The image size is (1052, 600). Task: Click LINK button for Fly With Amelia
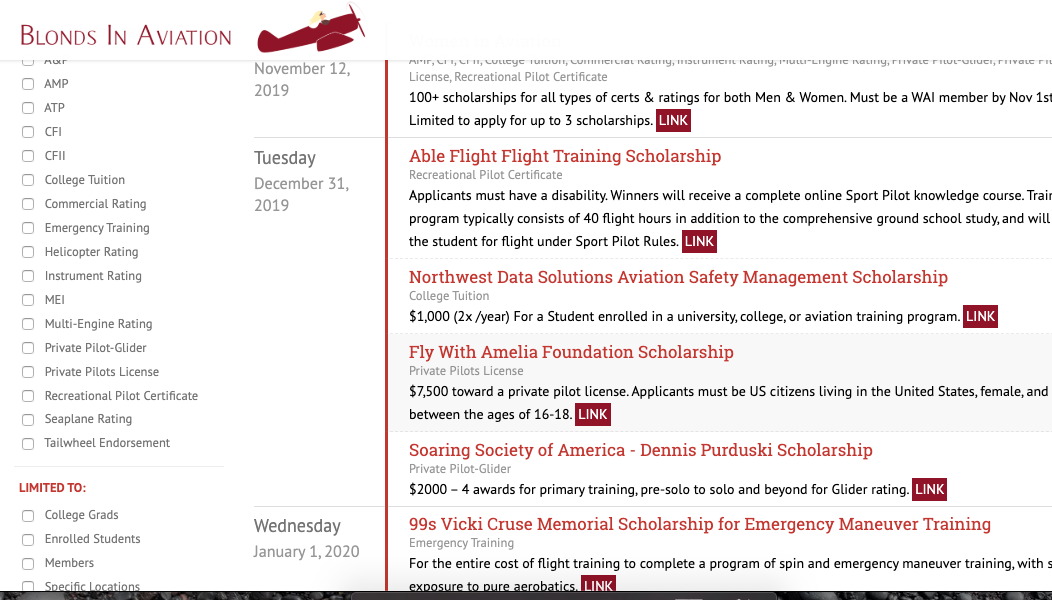[593, 414]
